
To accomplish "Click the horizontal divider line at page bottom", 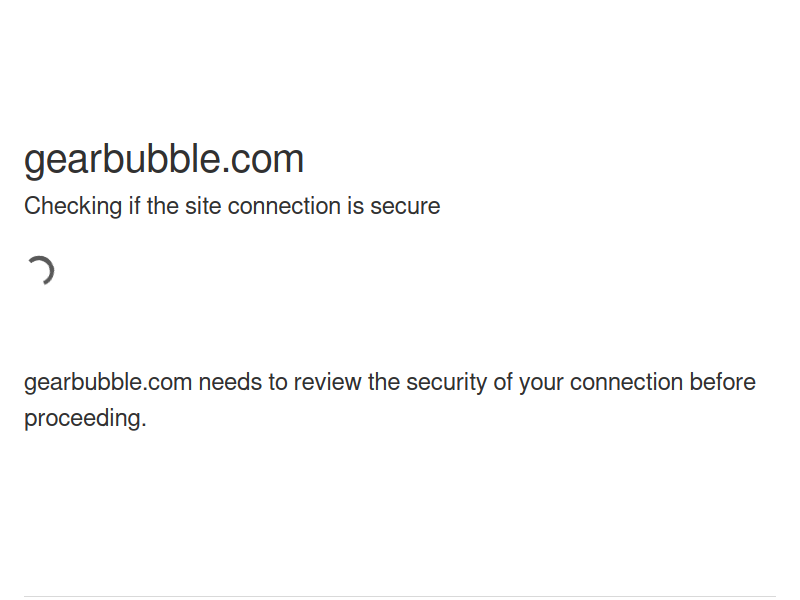I will click(x=400, y=596).
